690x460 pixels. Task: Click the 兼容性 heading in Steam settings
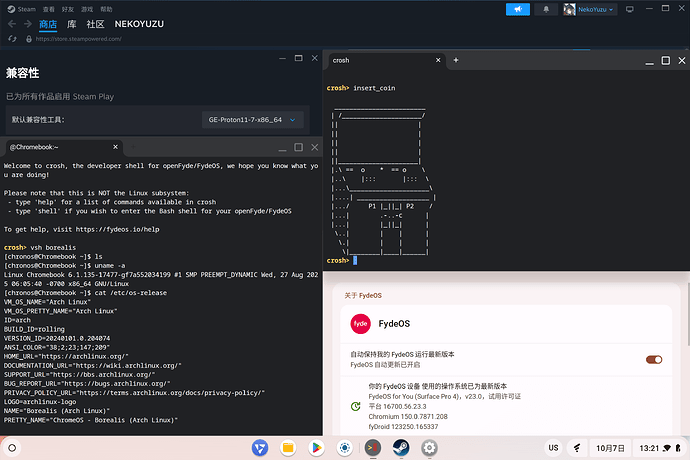[x=22, y=73]
